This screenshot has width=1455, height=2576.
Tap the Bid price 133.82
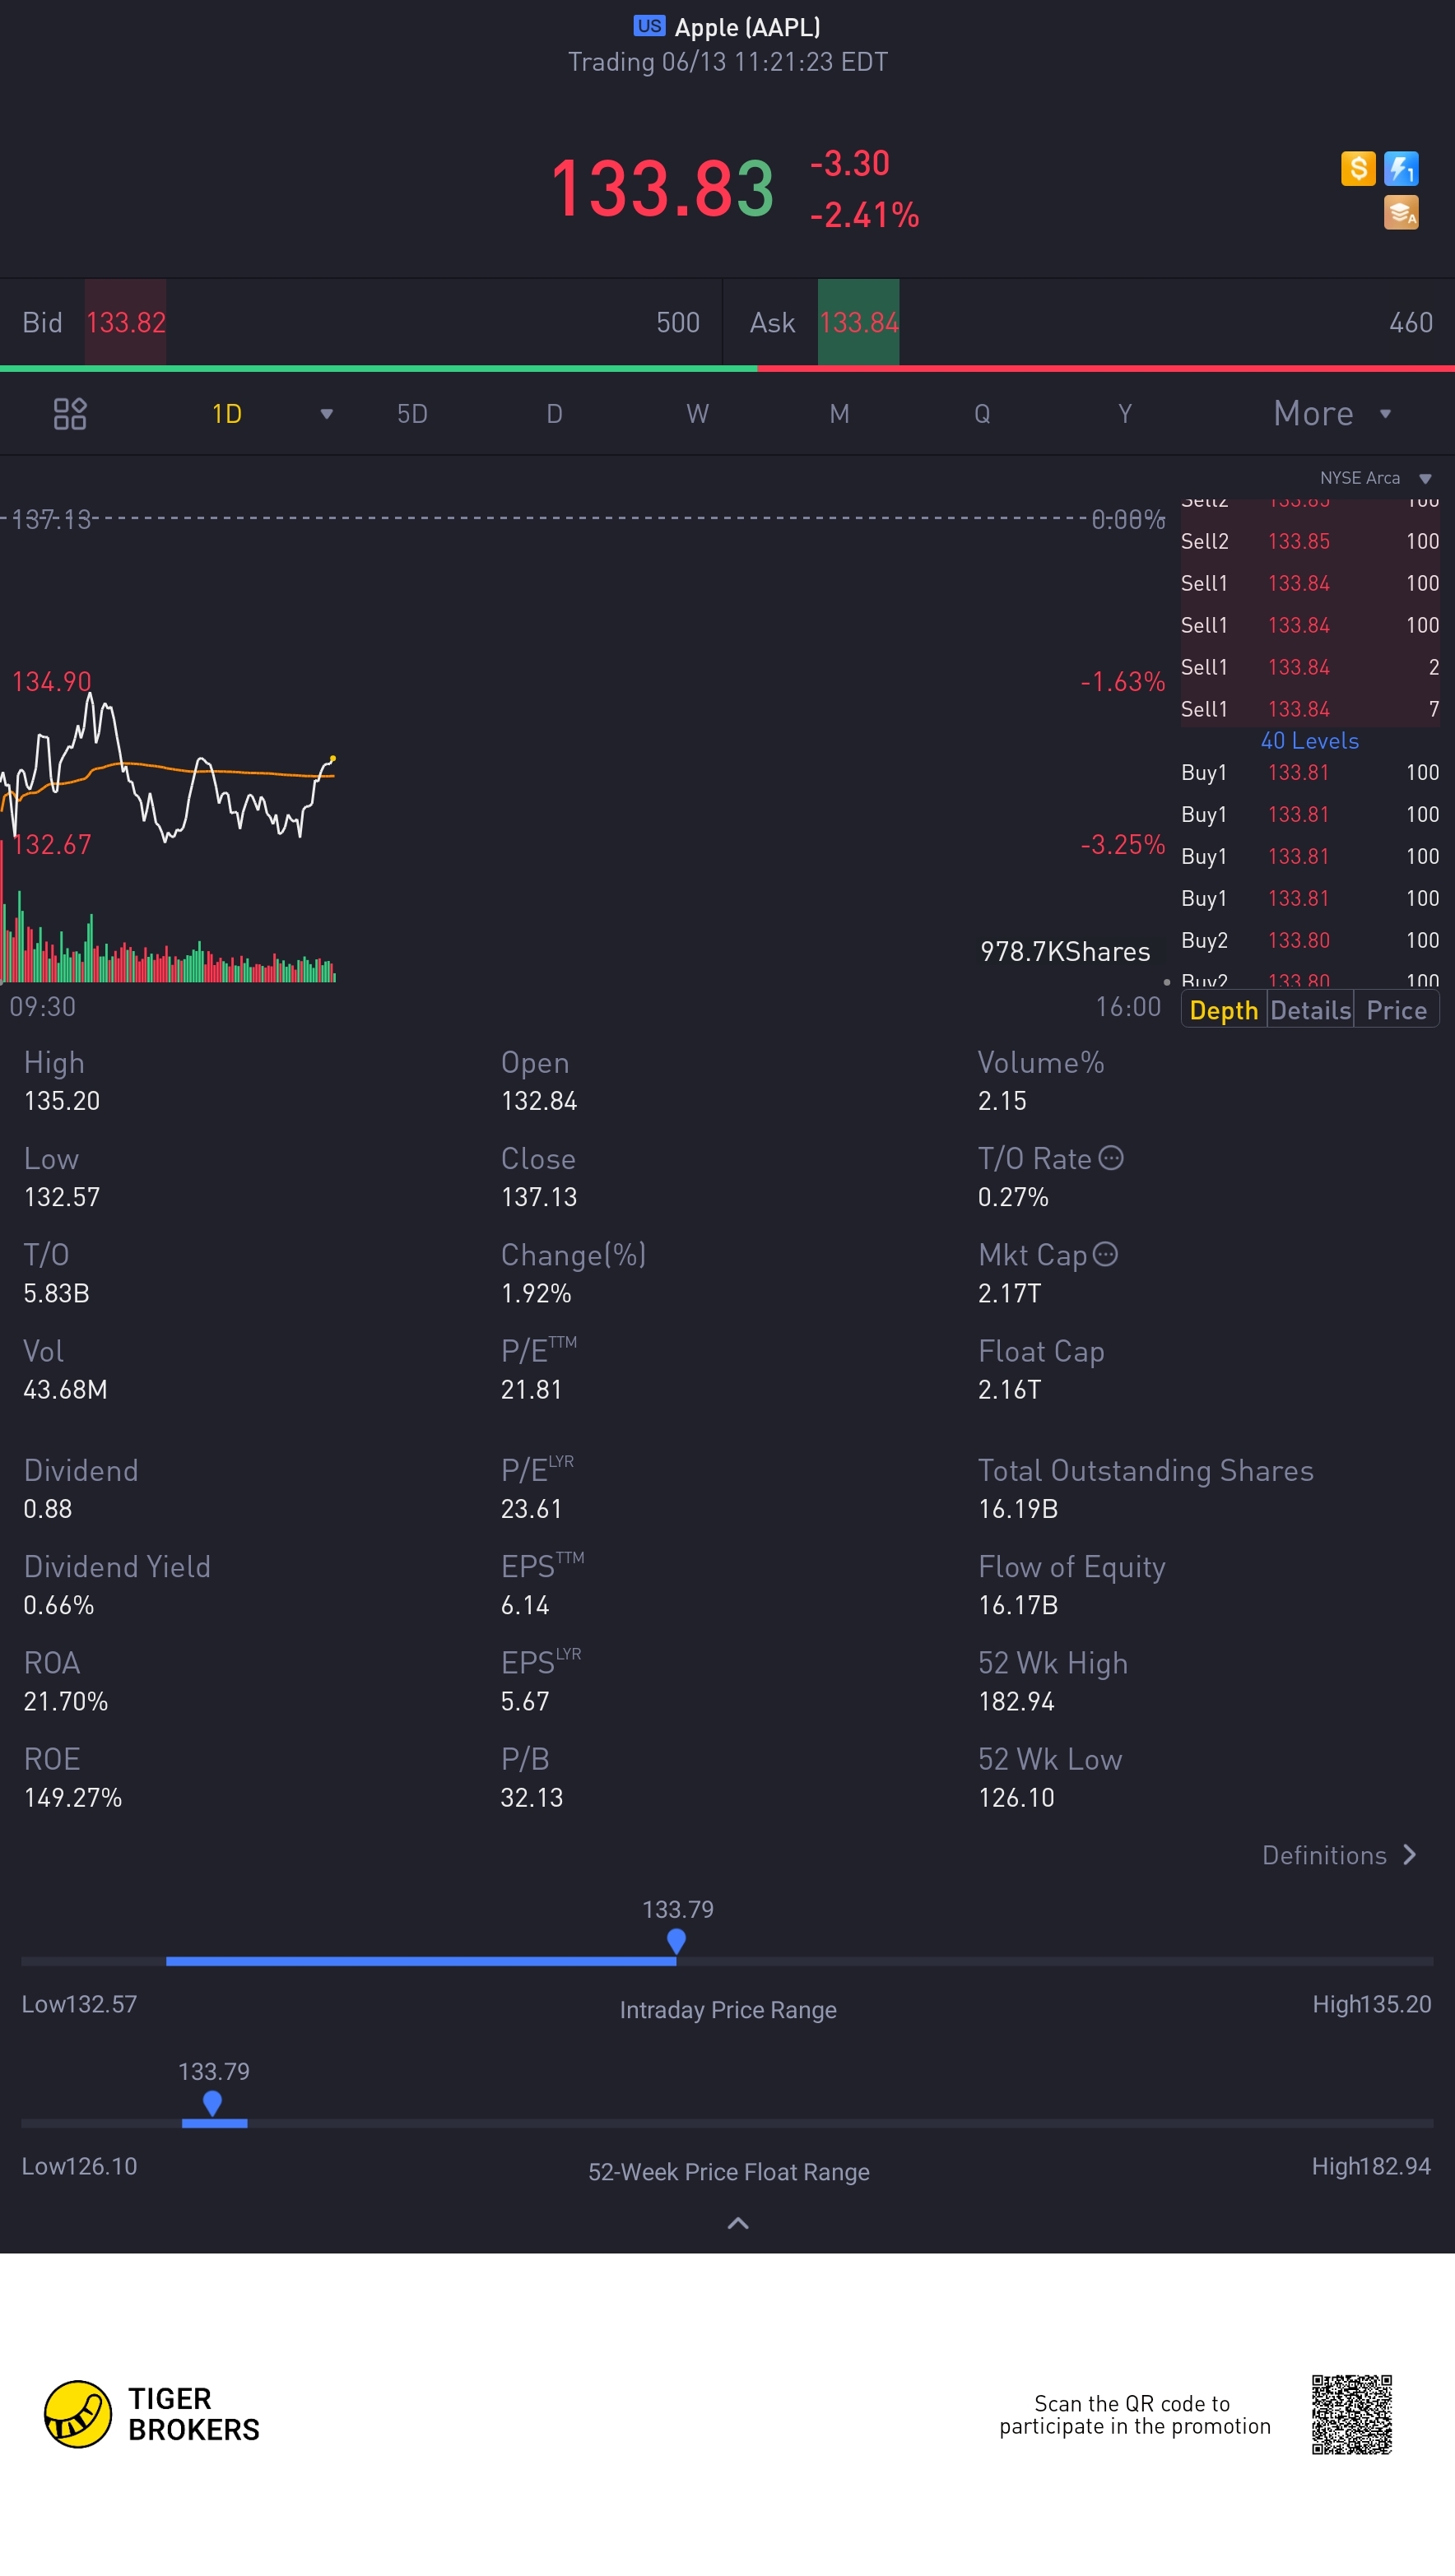click(125, 322)
